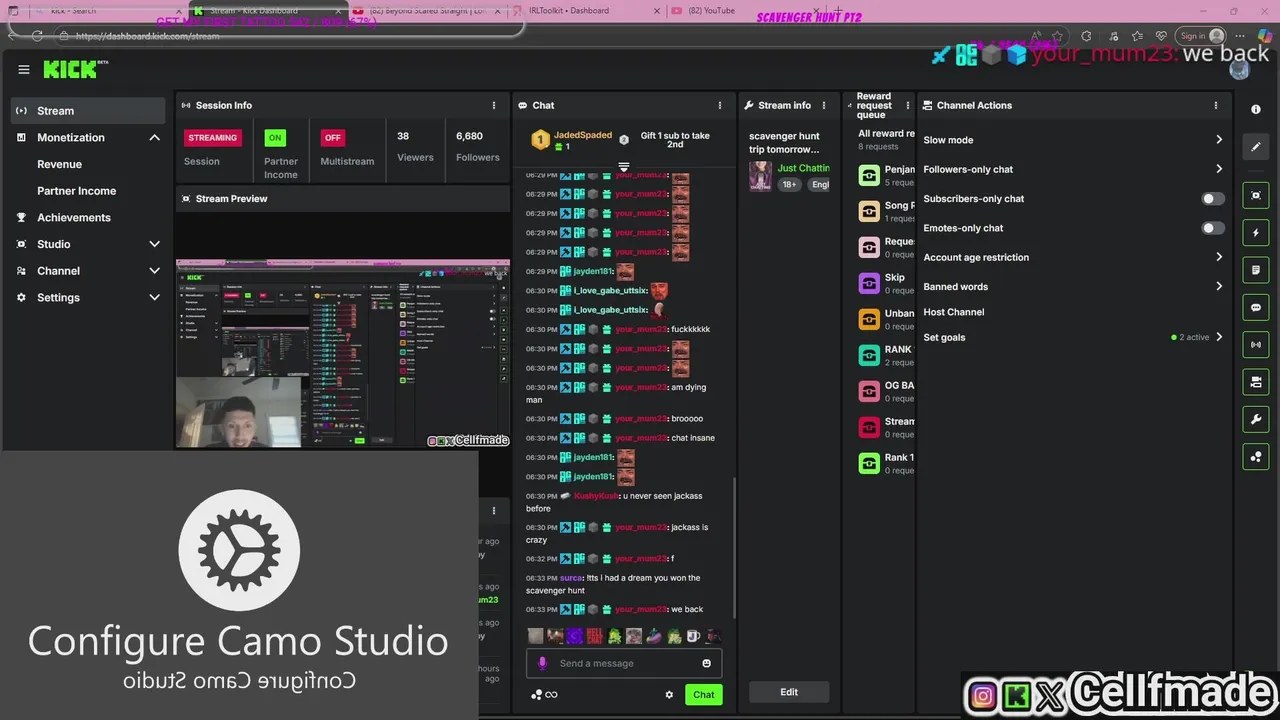Viewport: 1280px width, 720px height.
Task: Click the pencil edit-layout icon
Action: (1256, 147)
